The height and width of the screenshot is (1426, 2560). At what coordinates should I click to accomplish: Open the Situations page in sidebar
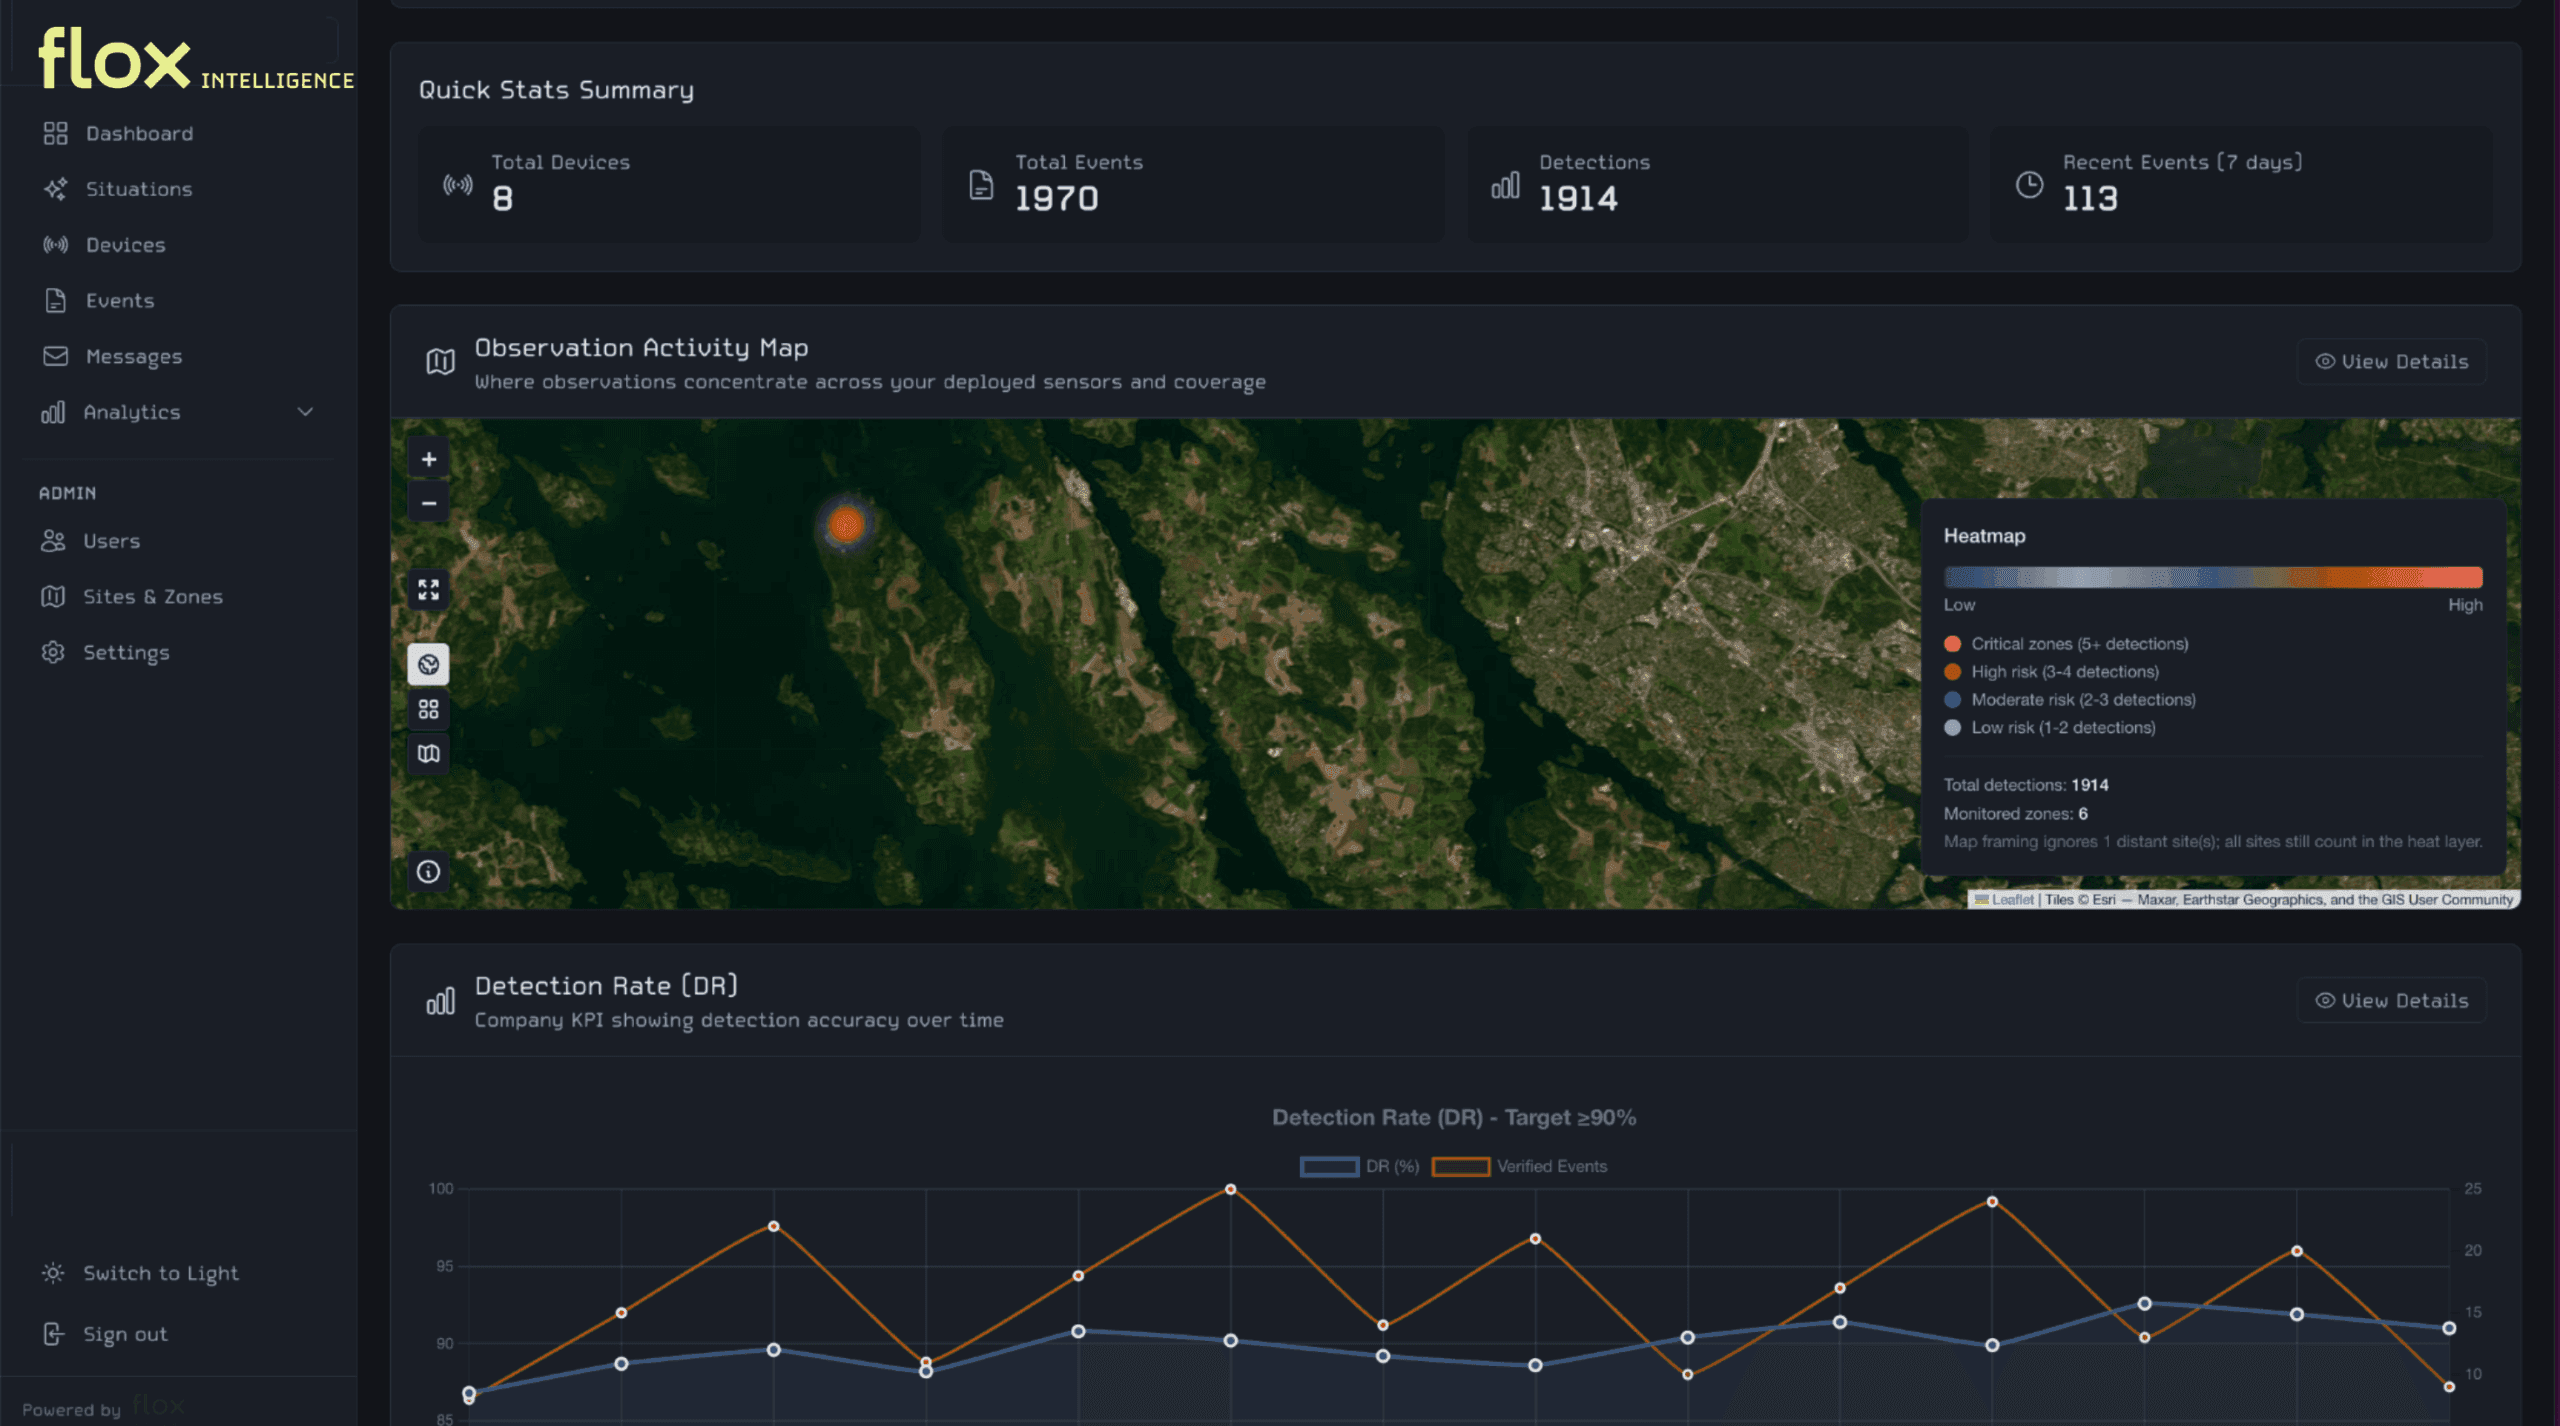click(x=139, y=189)
